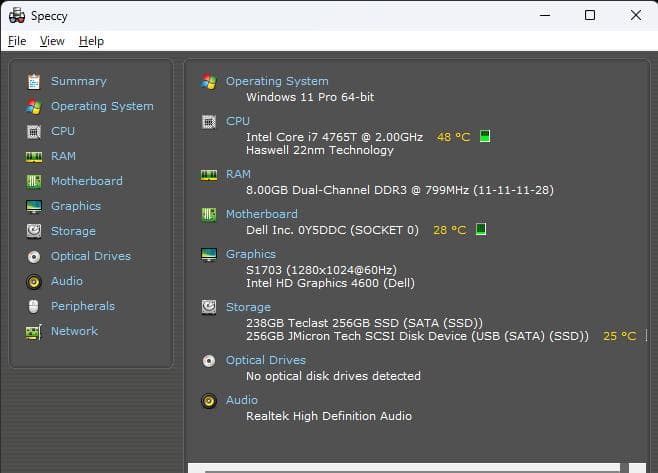Click the 256GB JMicron Tech SCSI Disk line
Viewport: 658px width, 473px height.
tap(418, 336)
